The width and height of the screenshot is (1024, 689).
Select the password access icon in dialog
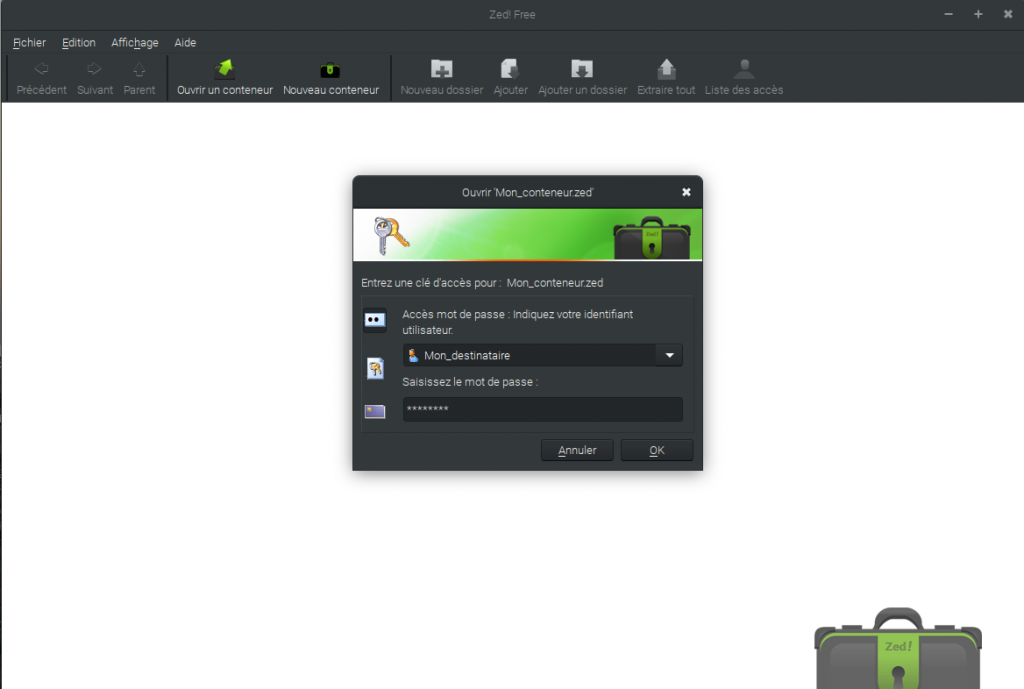point(375,320)
